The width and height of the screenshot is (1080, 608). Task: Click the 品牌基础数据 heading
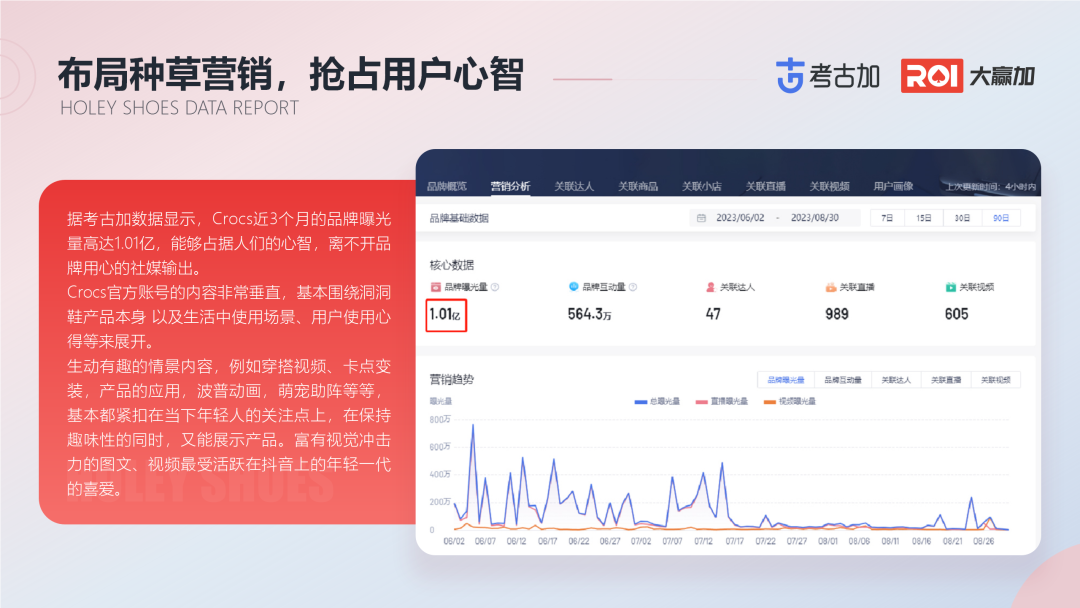click(x=459, y=218)
